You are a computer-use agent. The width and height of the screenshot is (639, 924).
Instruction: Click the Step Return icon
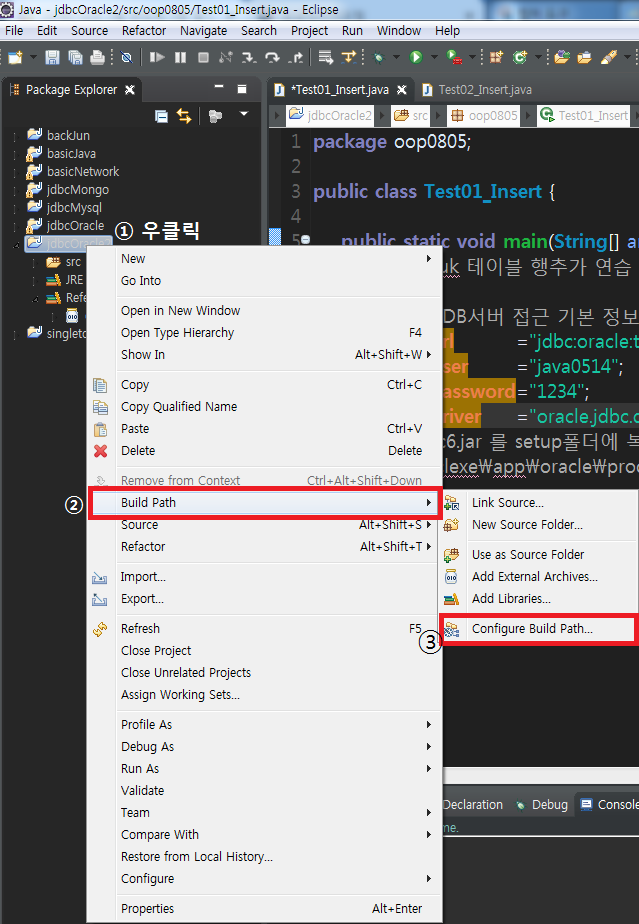click(295, 57)
